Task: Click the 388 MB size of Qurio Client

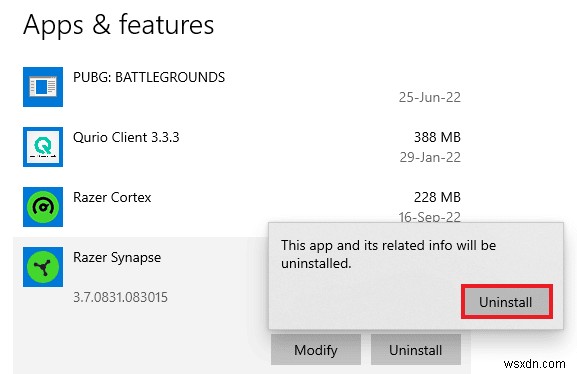Action: [437, 137]
